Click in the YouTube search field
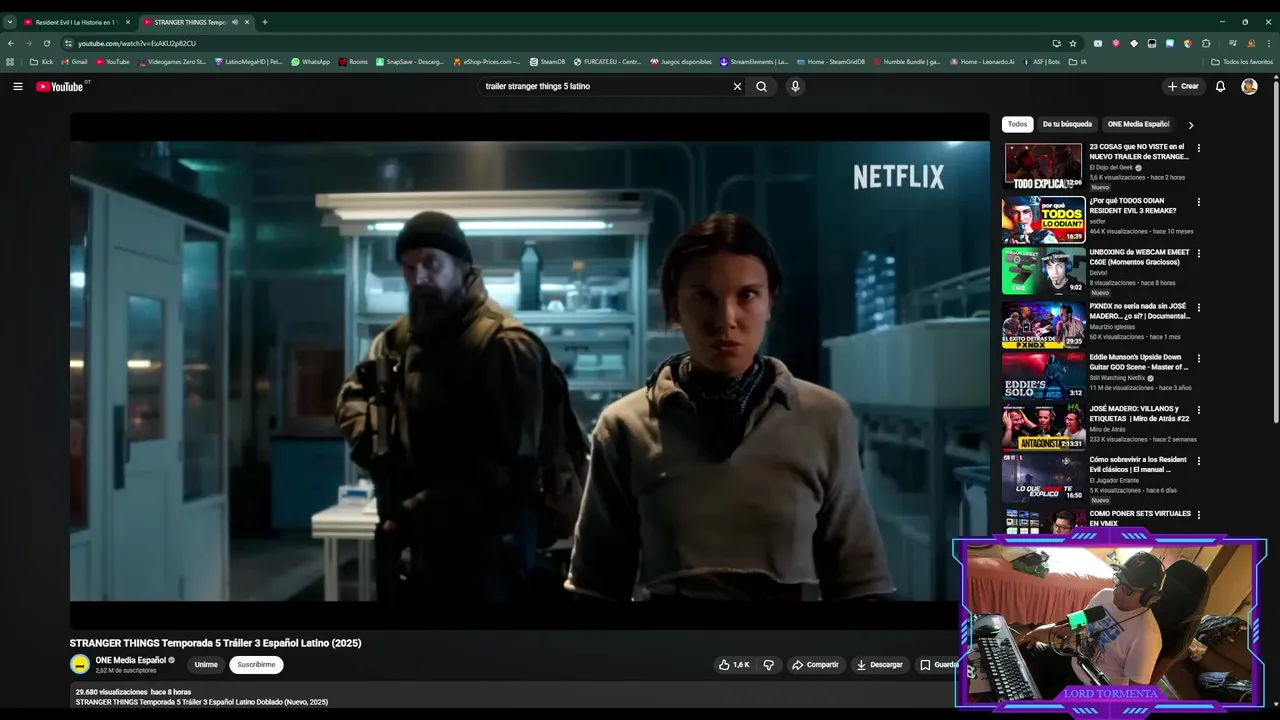The image size is (1280, 720). (605, 86)
